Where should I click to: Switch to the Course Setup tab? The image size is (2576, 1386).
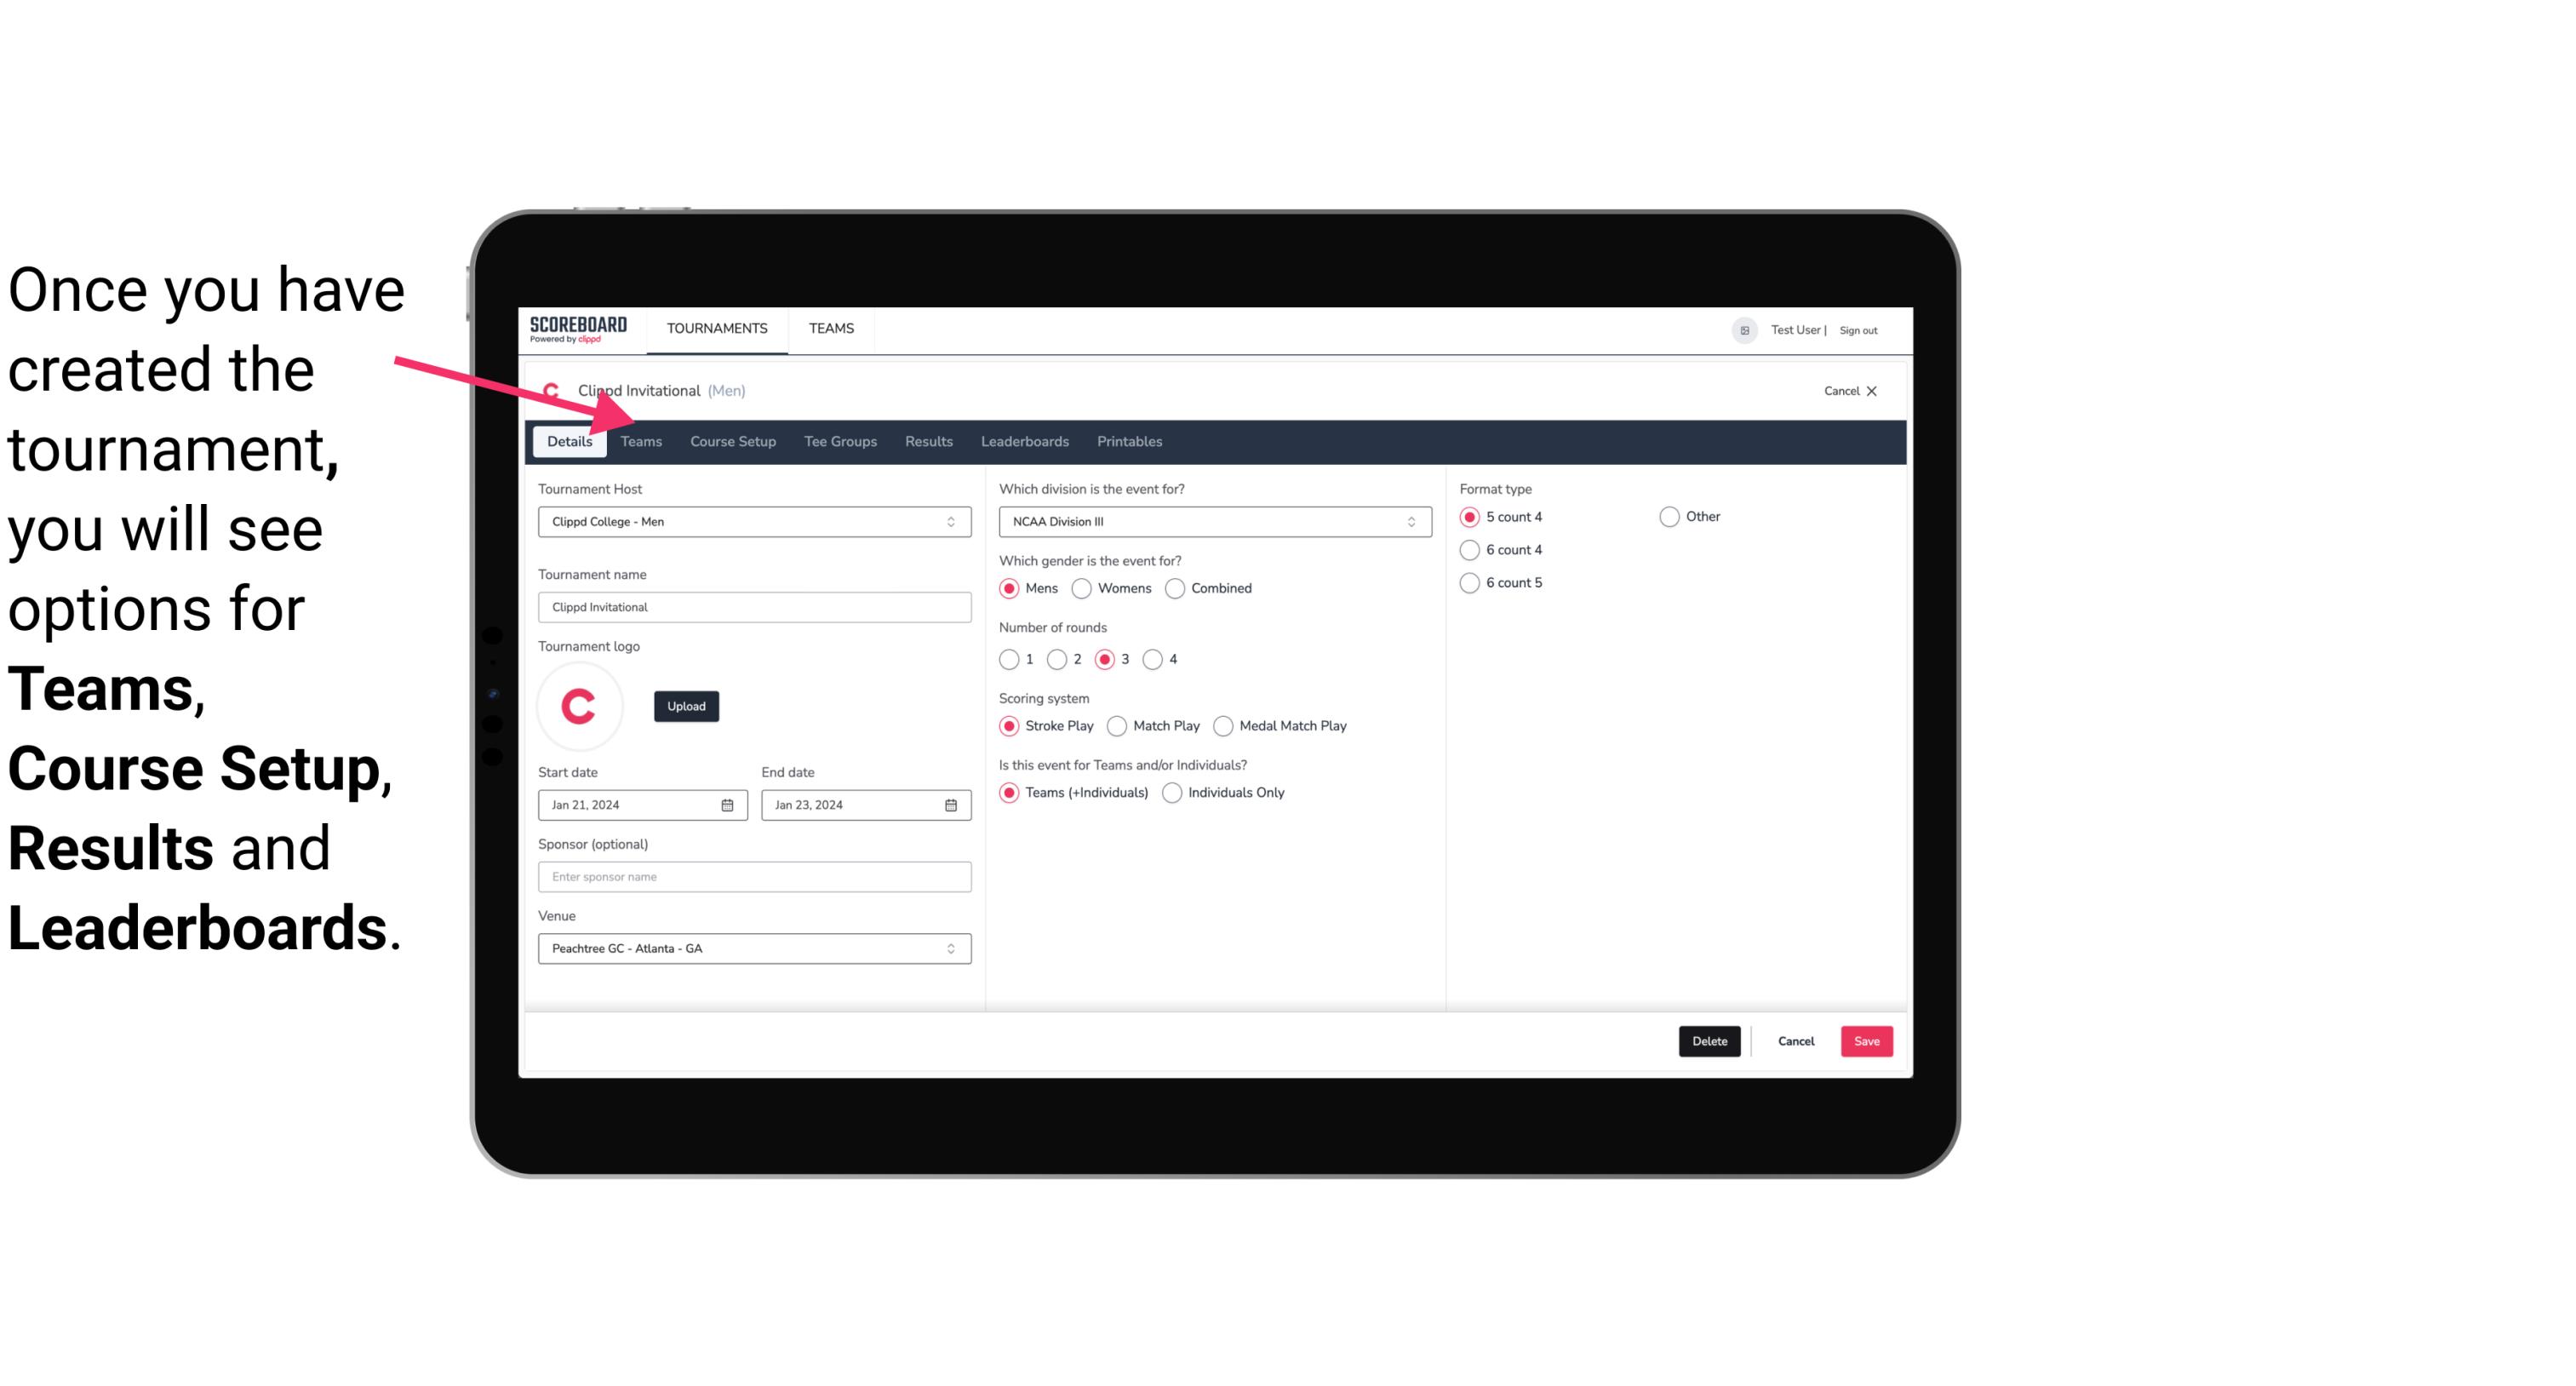(x=730, y=440)
